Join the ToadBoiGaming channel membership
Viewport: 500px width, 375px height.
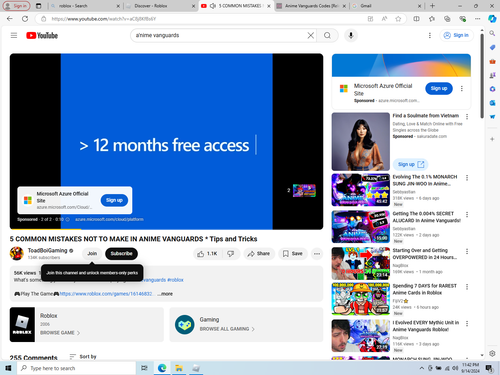[92, 254]
